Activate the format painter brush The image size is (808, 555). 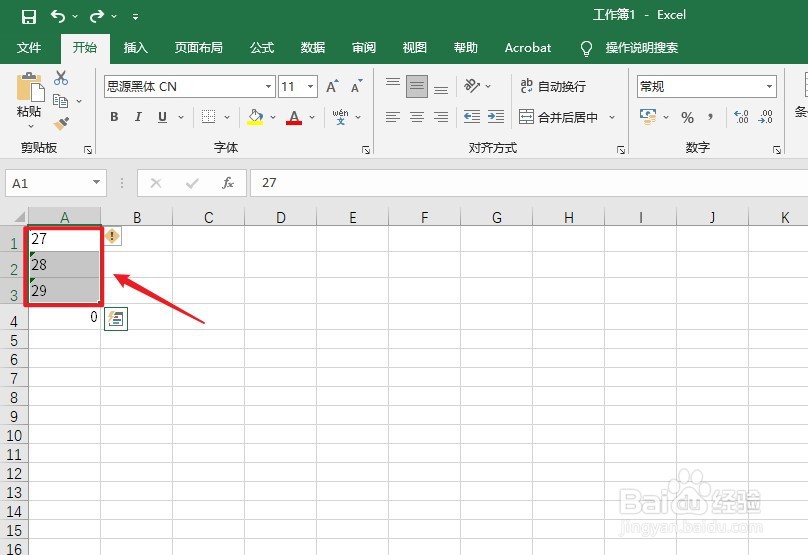click(x=61, y=124)
